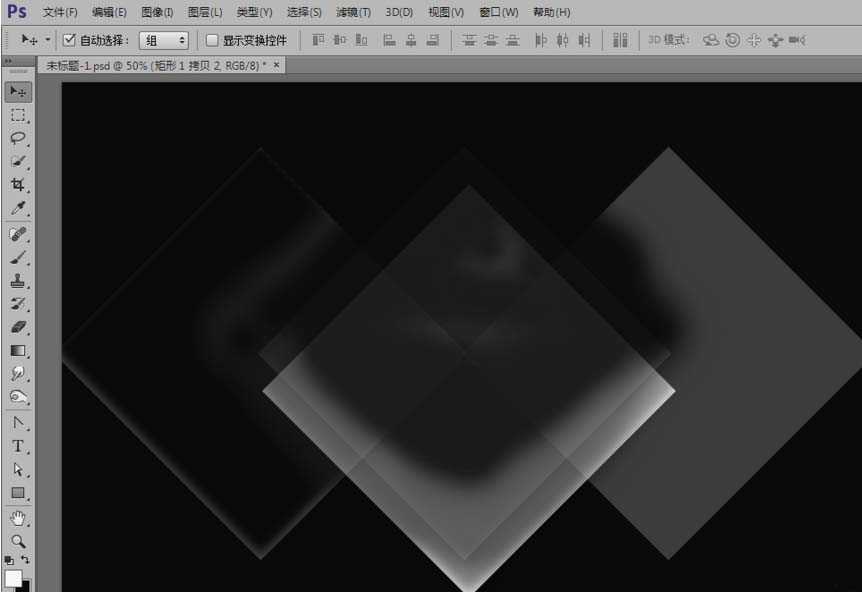Click Auto-Align Layers icon
This screenshot has height=592, width=862.
620,40
